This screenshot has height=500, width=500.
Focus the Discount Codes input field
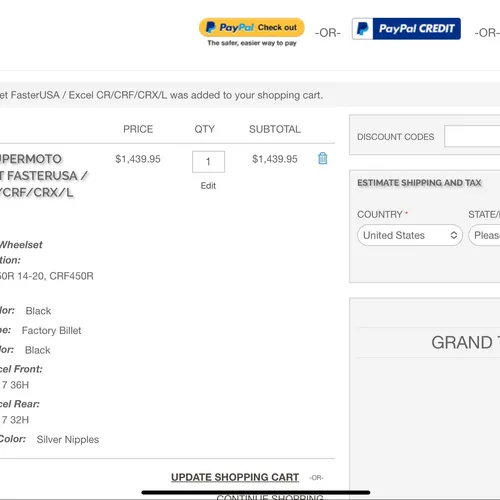472,136
